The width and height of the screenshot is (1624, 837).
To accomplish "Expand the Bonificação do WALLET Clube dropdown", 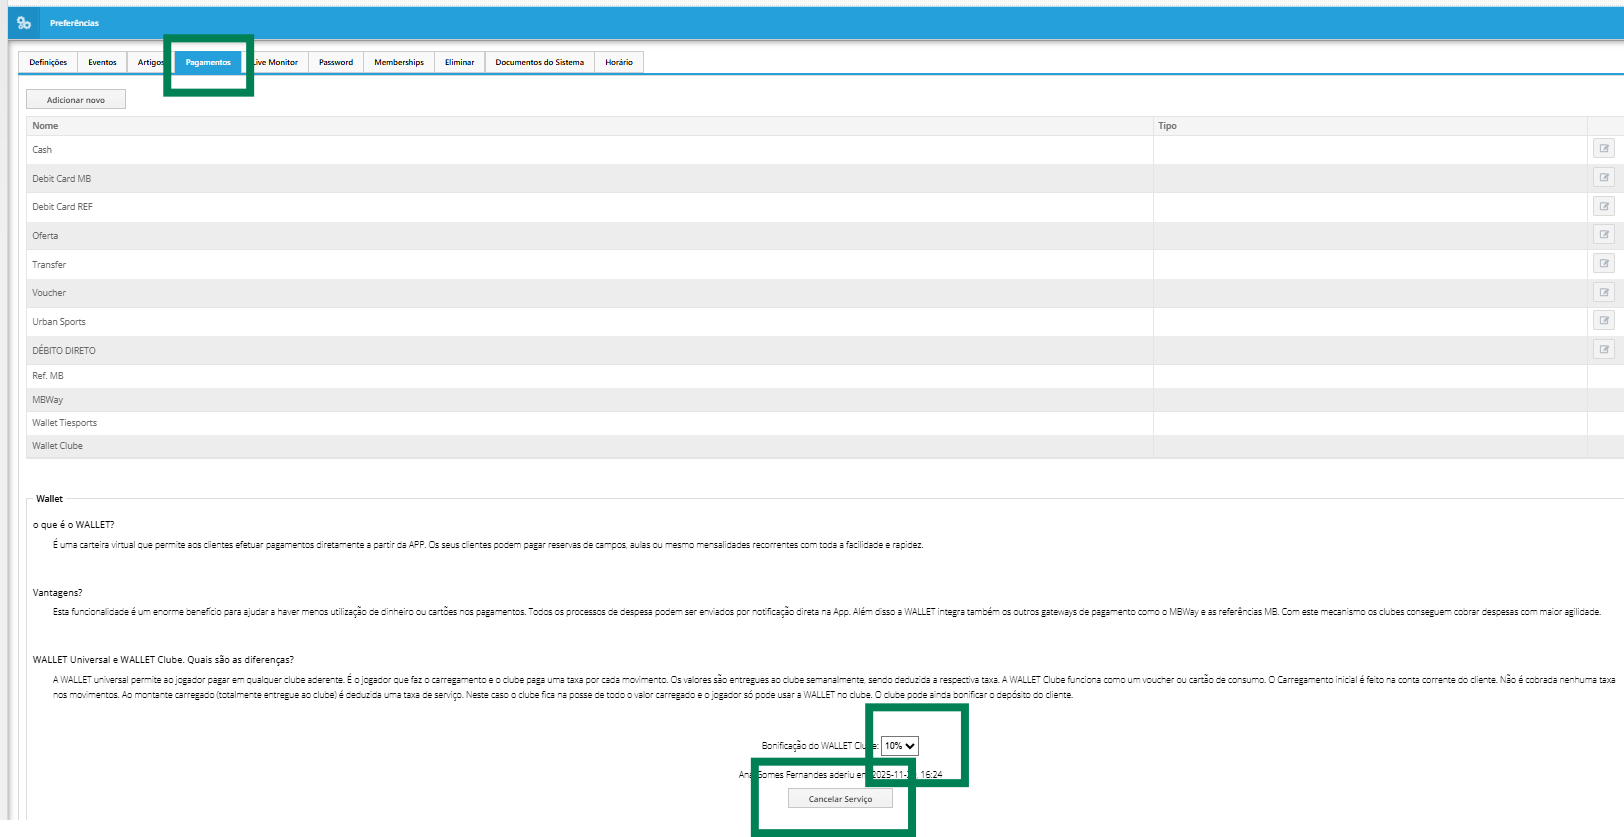I will 899,746.
